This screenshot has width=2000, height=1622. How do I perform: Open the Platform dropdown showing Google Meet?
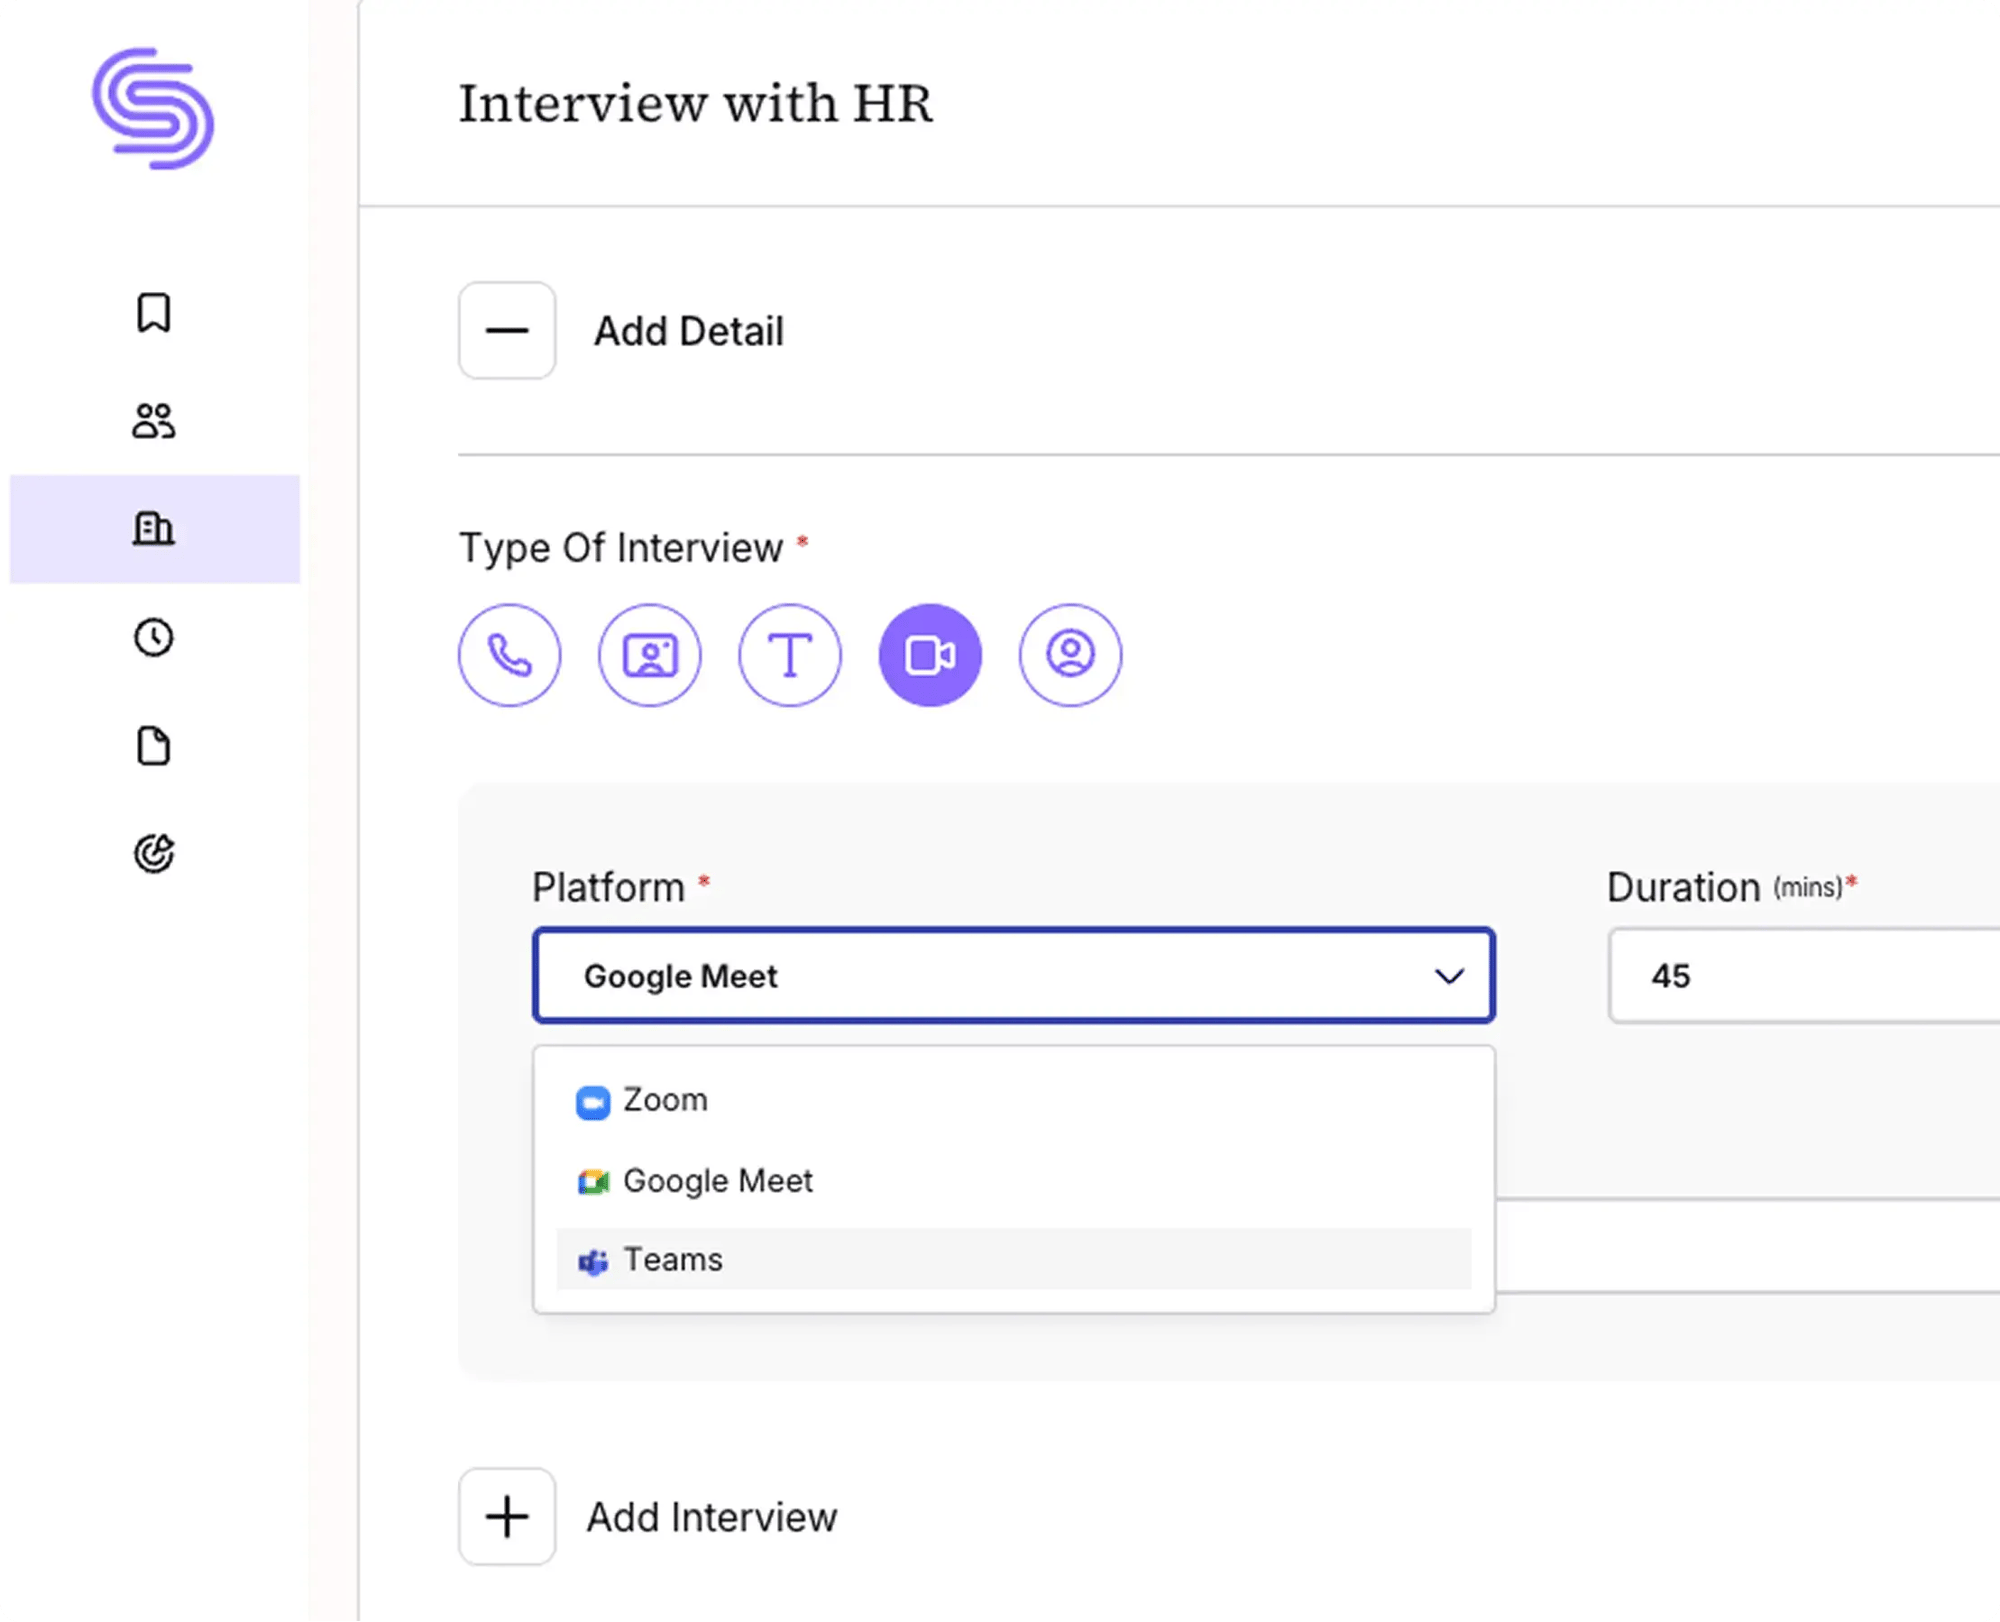1014,975
